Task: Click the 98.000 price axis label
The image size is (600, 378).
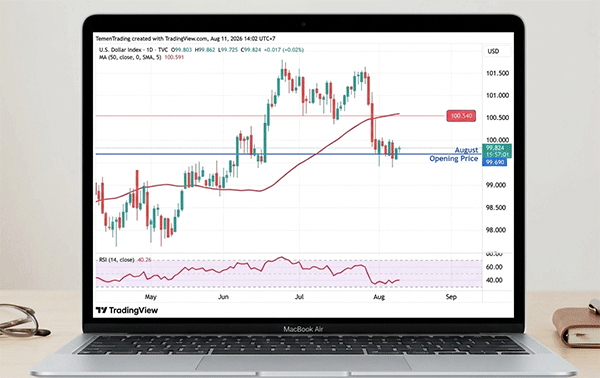Action: 496,230
